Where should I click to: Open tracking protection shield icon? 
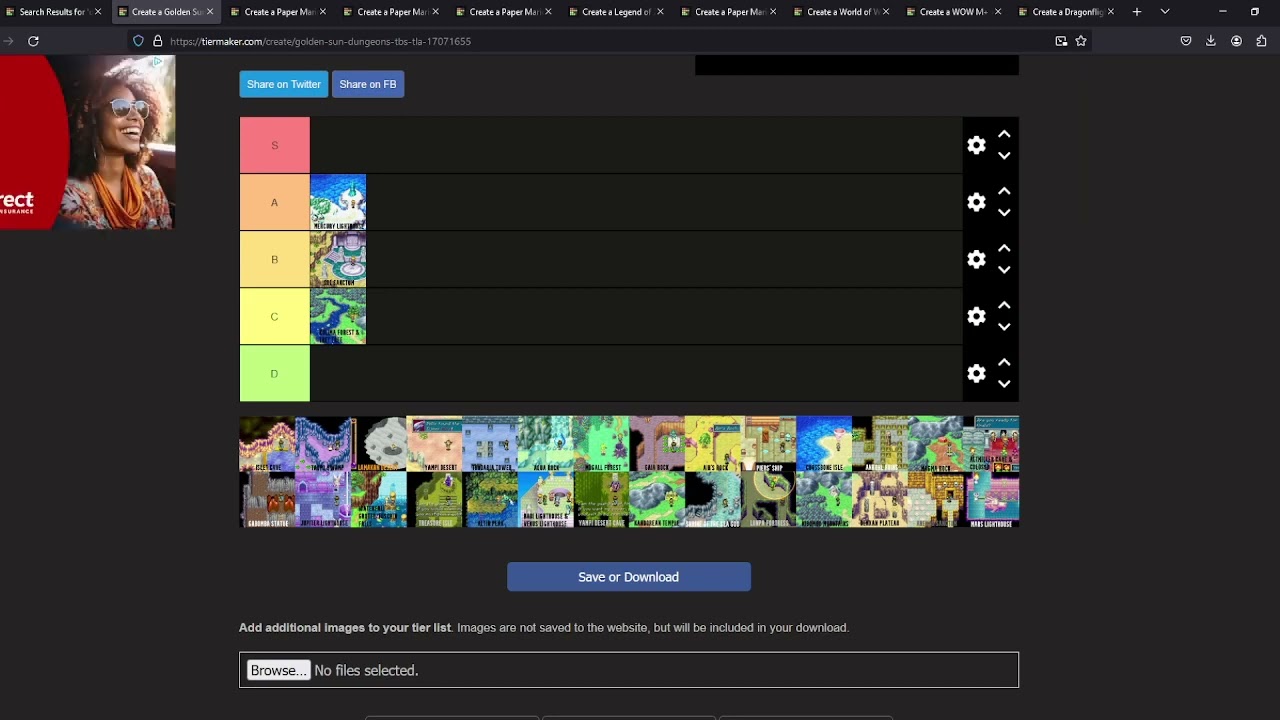coord(138,41)
